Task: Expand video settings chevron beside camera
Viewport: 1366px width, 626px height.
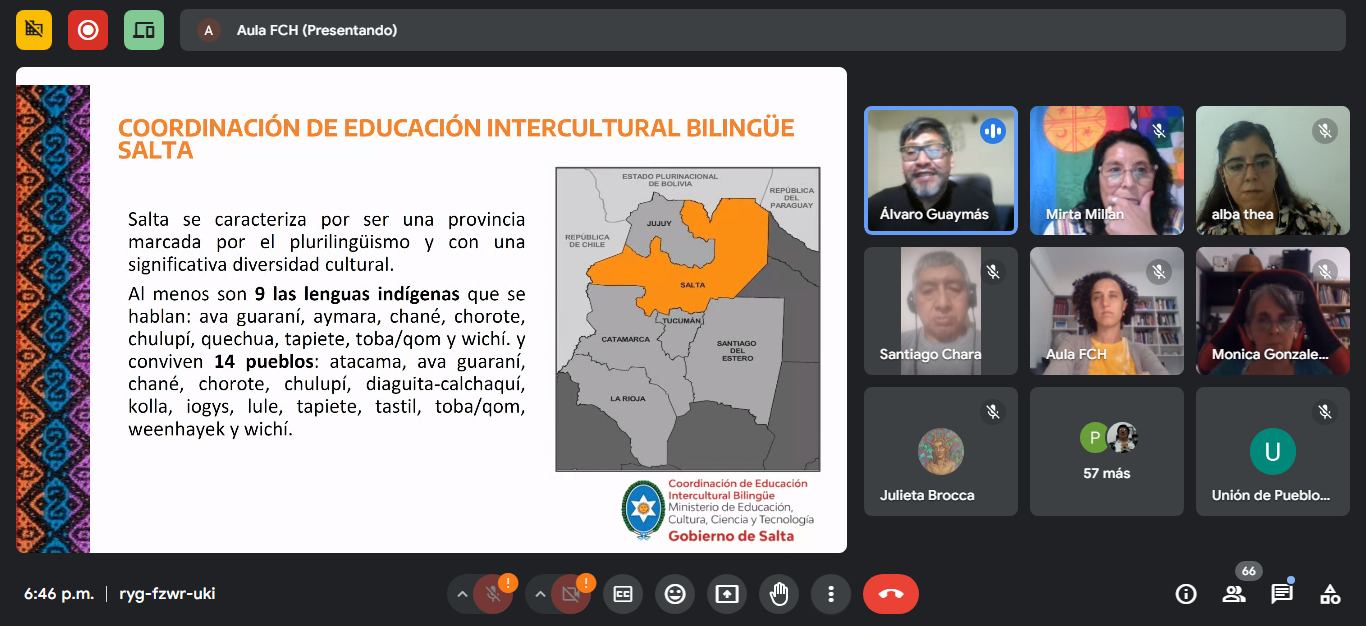Action: point(540,594)
